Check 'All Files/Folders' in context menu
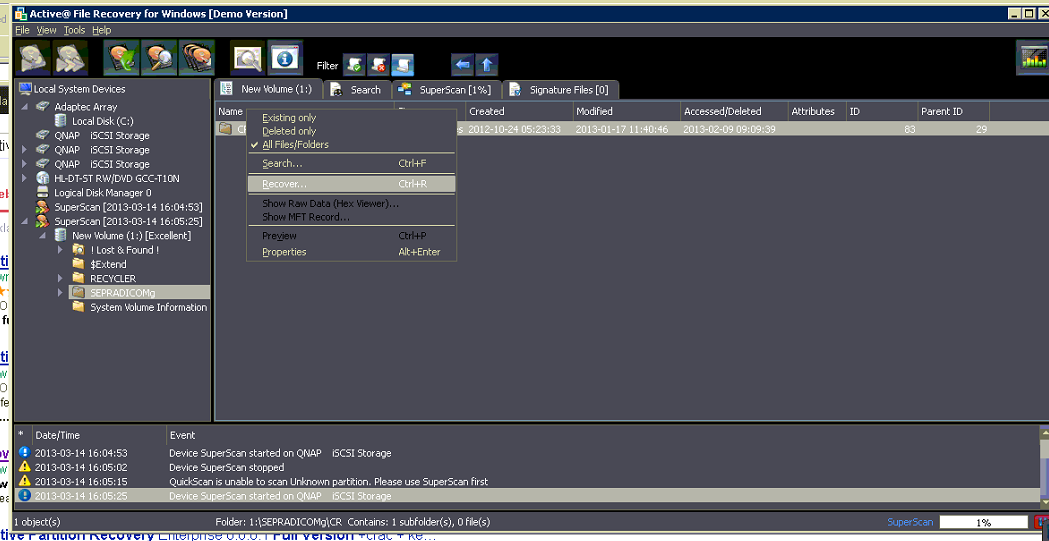 click(x=295, y=144)
